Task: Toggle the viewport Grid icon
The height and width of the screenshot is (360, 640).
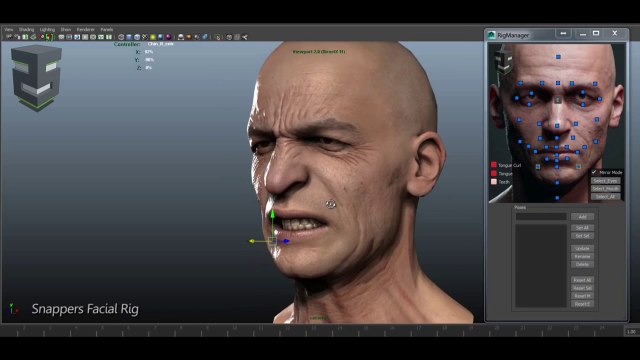Action: [61, 37]
